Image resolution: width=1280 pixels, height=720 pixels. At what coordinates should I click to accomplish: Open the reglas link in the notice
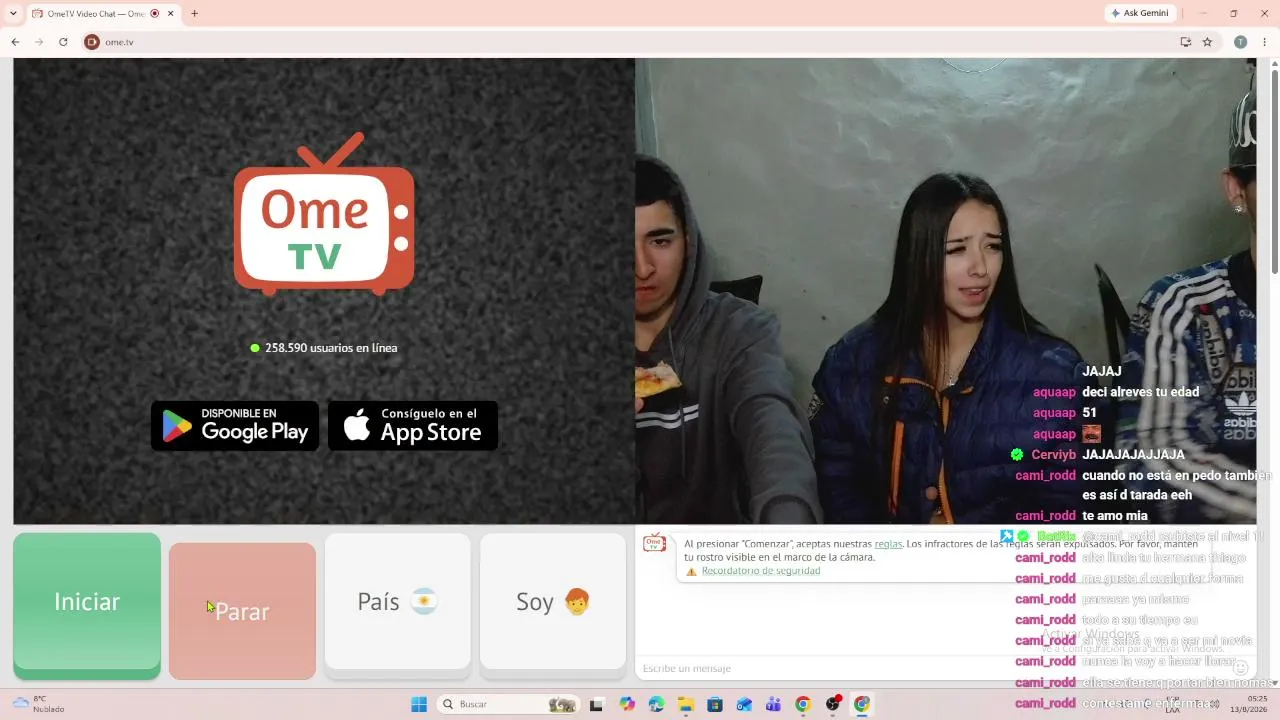pos(888,544)
